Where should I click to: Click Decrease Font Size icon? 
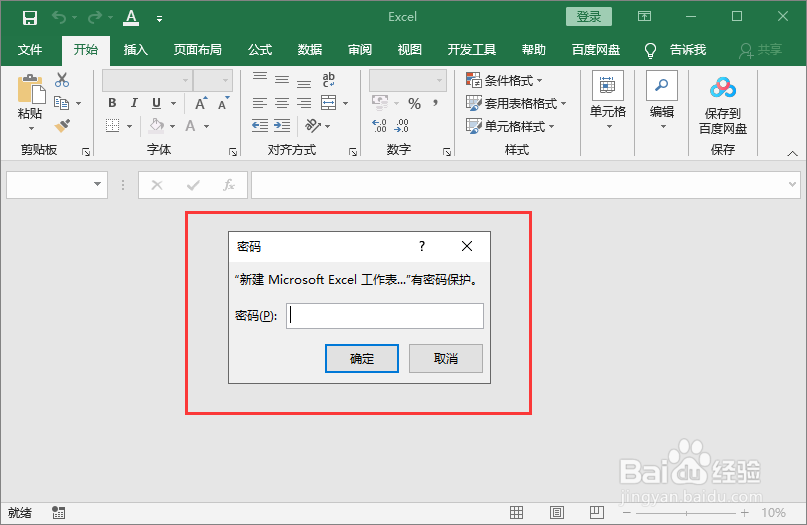[223, 103]
